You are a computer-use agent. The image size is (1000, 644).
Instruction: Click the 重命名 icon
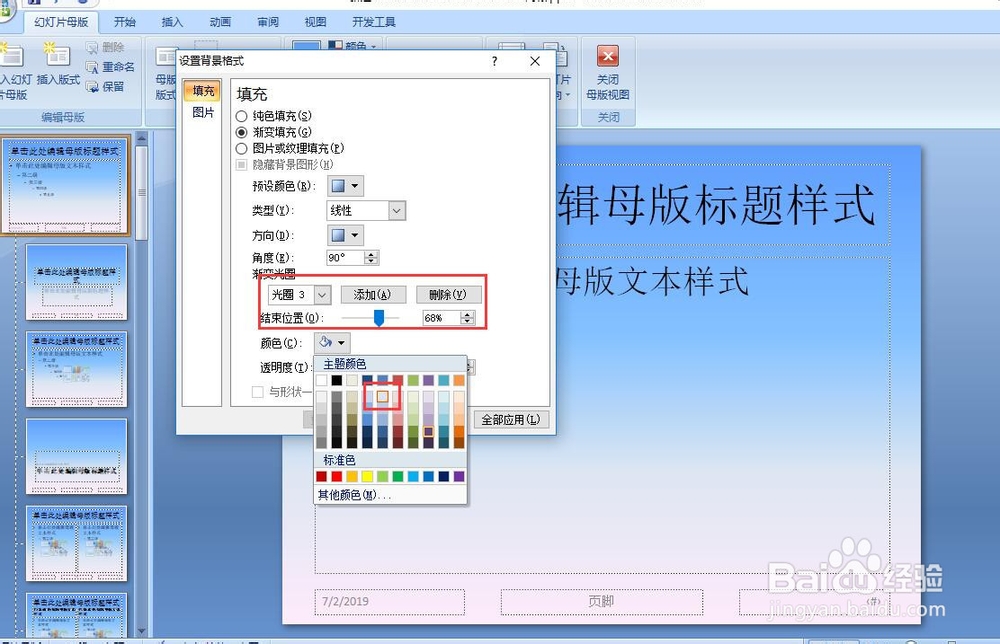(x=93, y=66)
